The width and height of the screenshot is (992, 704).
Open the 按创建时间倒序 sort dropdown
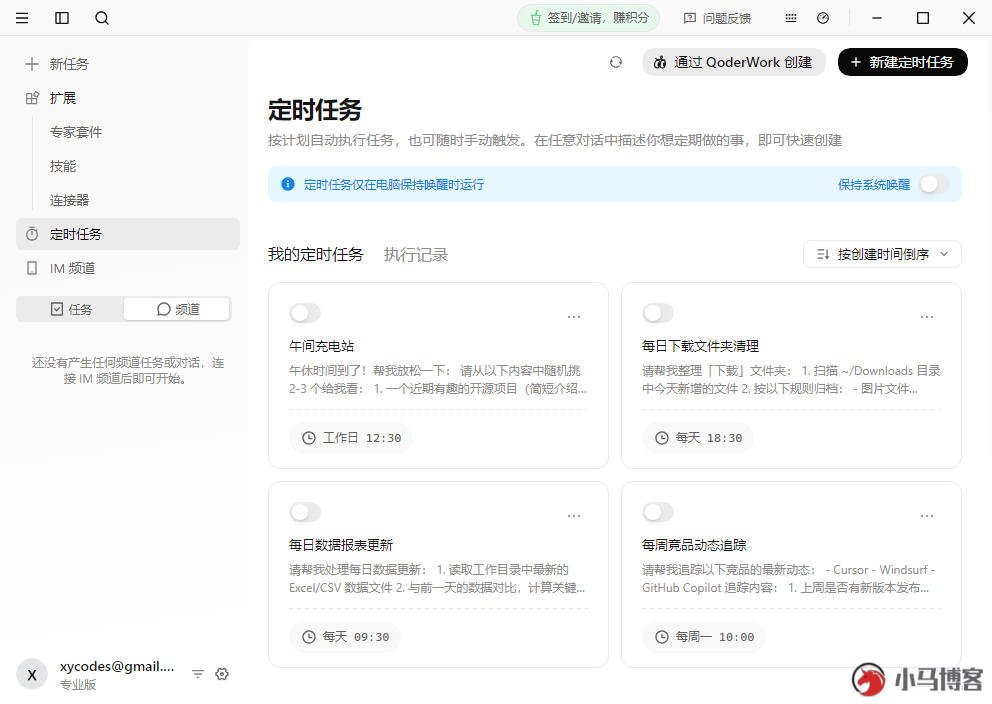(x=882, y=254)
